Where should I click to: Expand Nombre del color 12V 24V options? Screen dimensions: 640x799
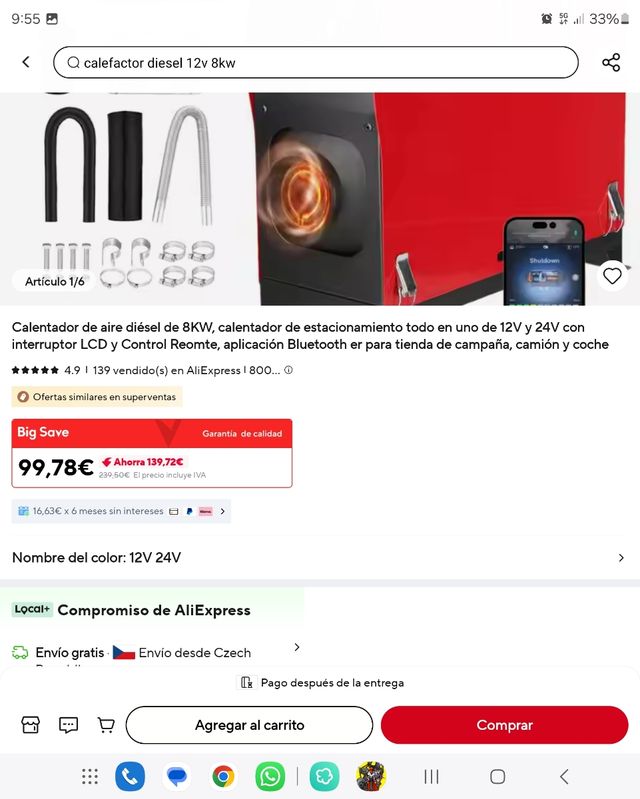click(x=320, y=557)
